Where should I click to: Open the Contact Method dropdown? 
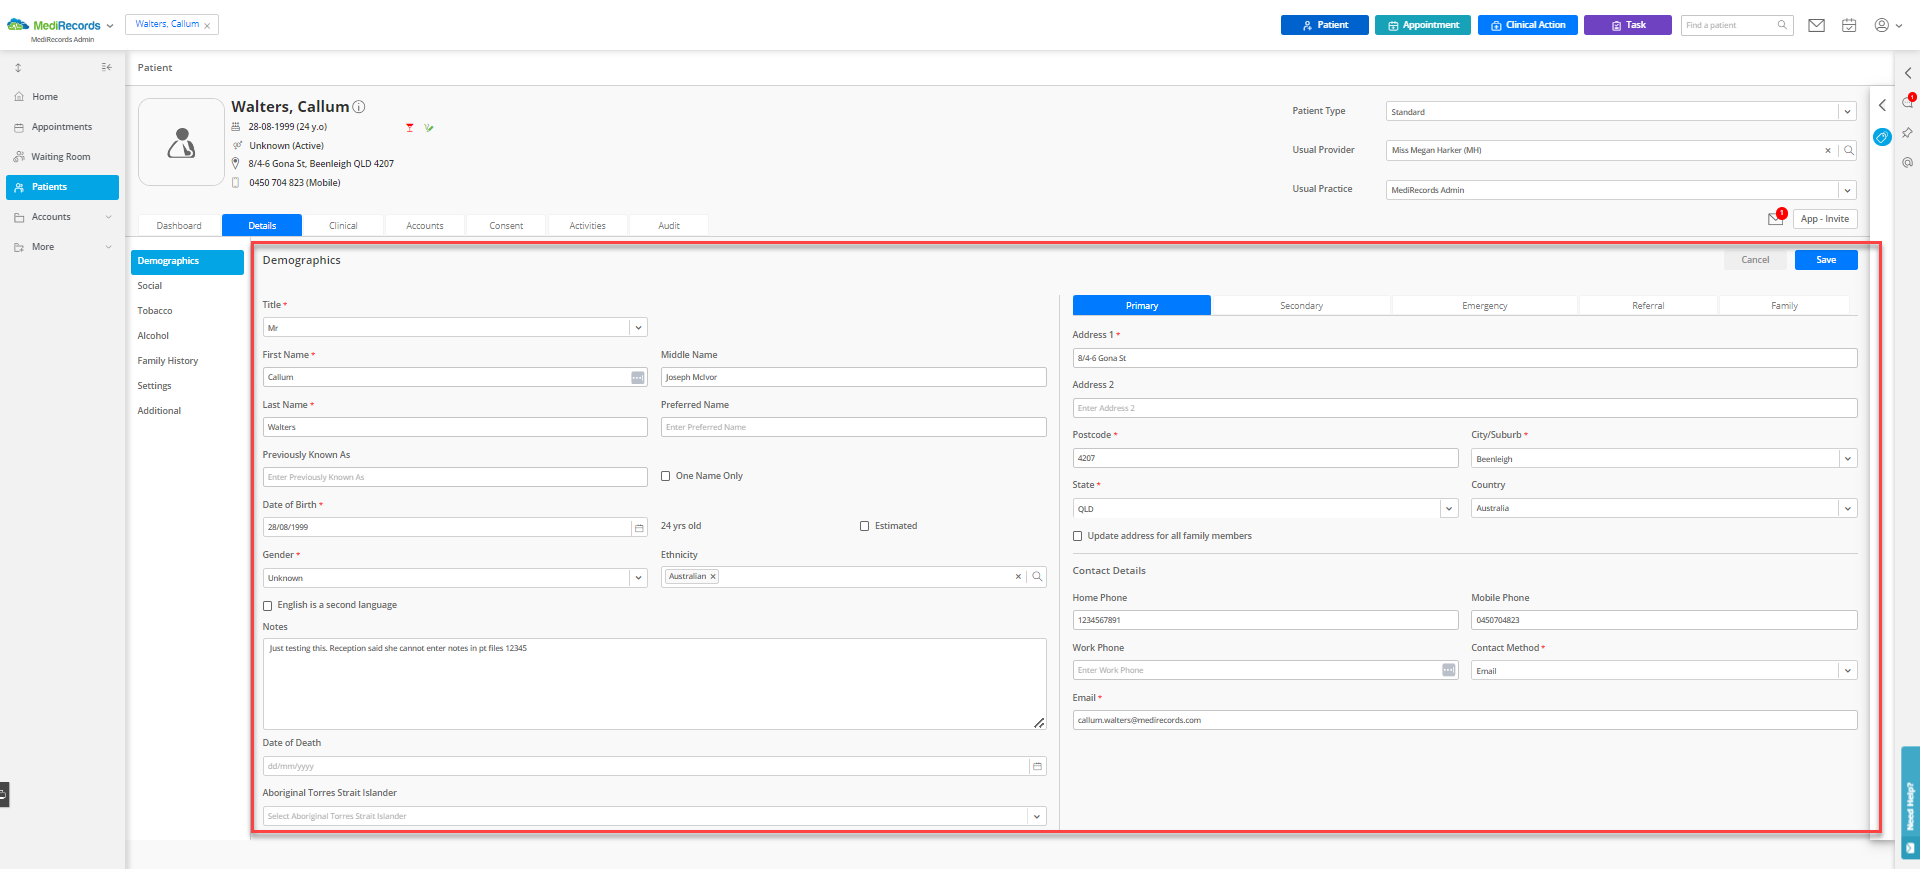tap(1847, 671)
